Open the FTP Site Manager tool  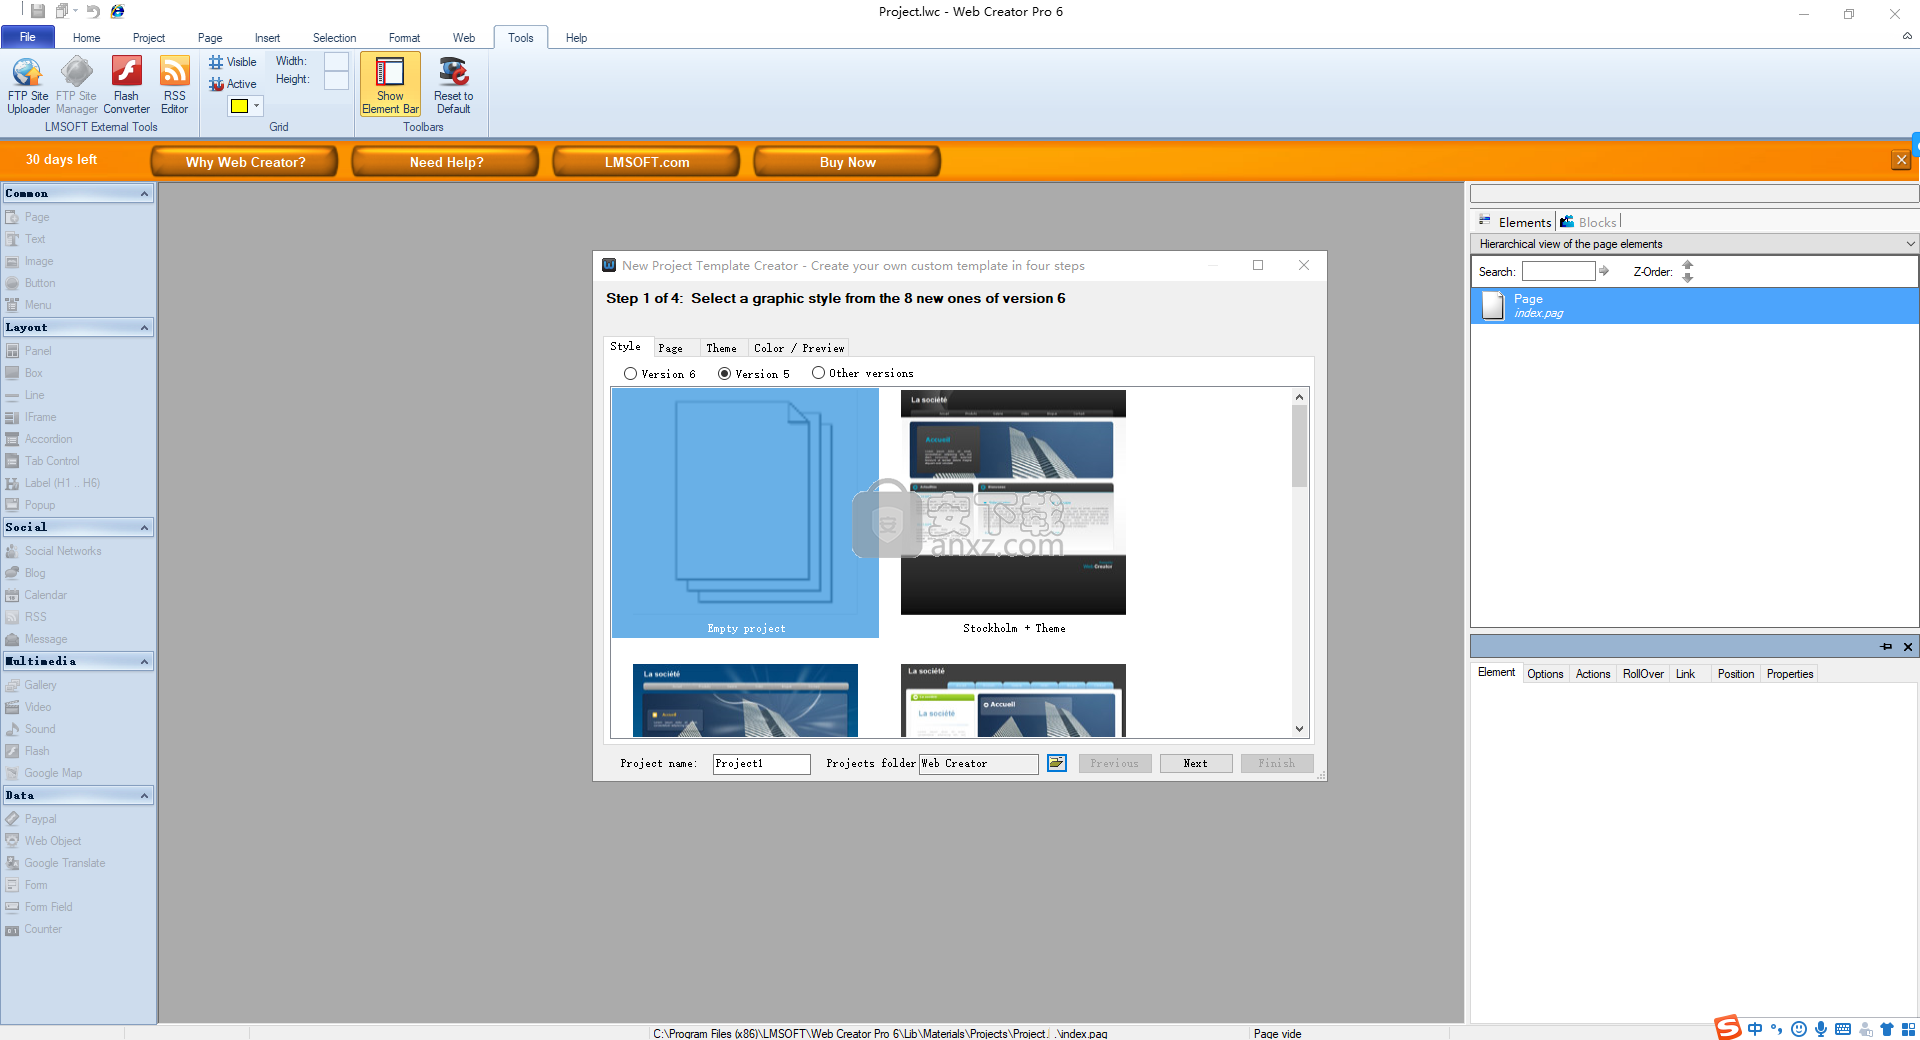[77, 86]
